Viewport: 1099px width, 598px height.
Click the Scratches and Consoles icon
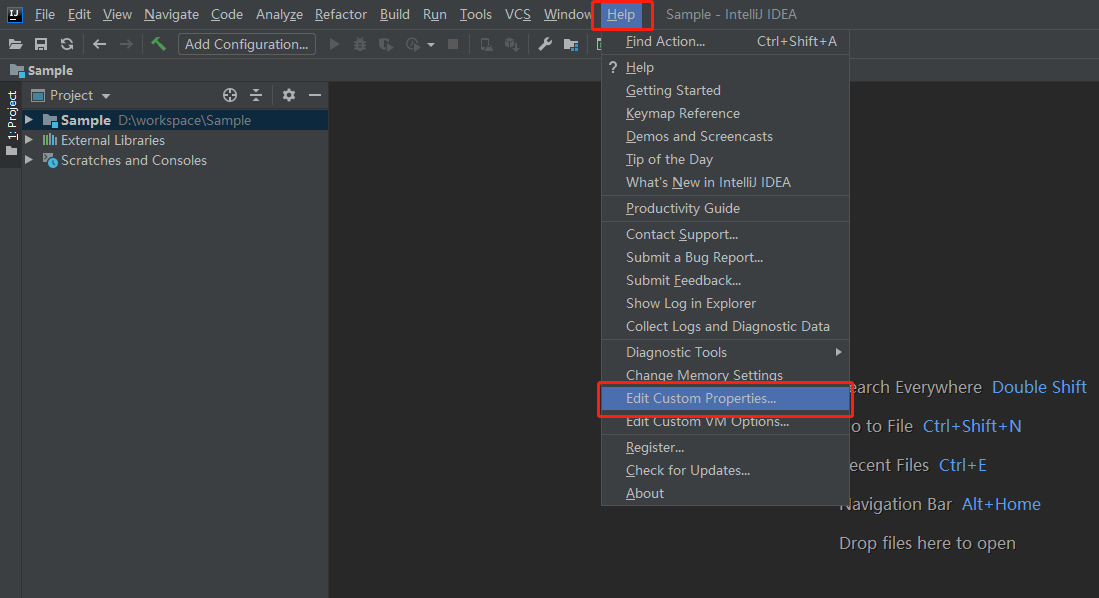pyautogui.click(x=50, y=161)
